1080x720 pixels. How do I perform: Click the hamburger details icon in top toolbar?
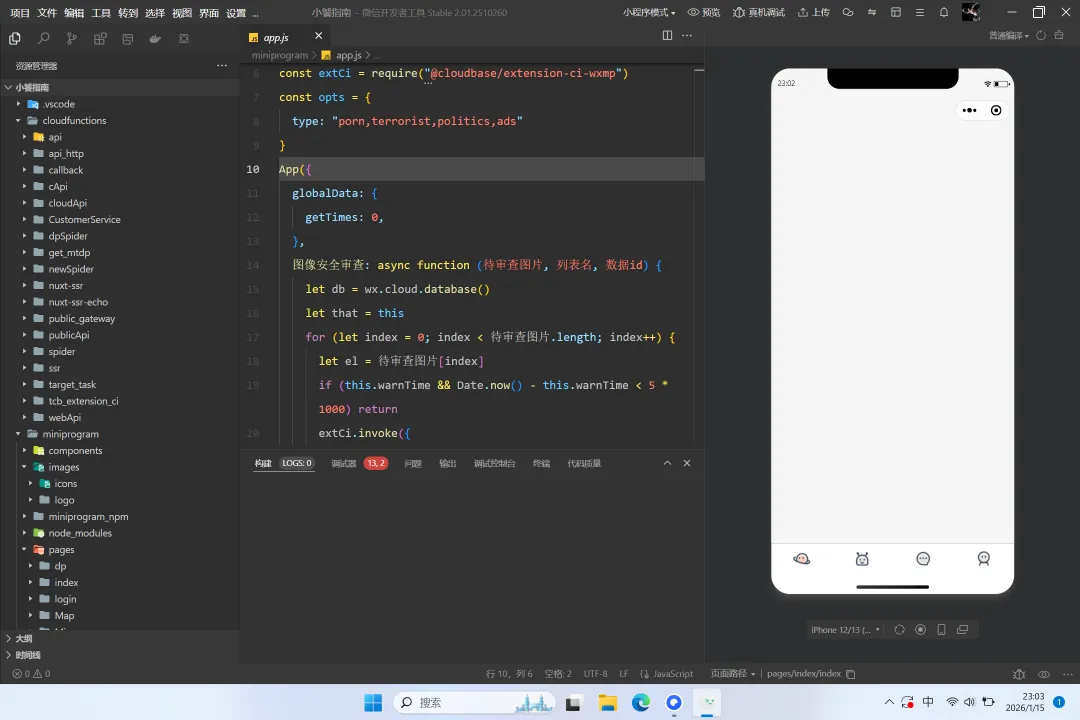(x=920, y=12)
